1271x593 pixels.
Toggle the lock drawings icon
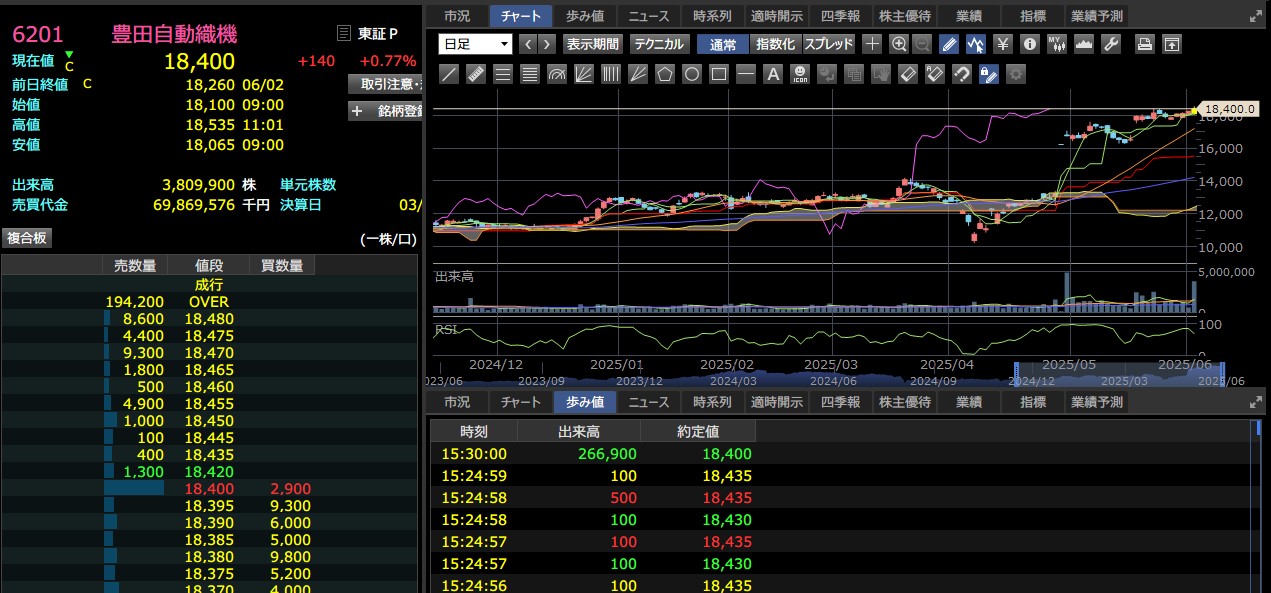point(989,74)
